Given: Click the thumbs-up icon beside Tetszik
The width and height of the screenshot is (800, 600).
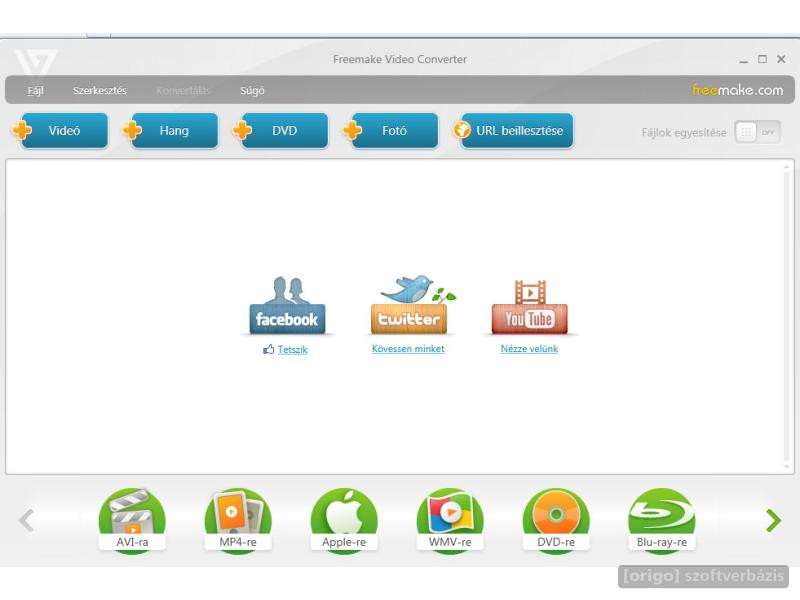Looking at the screenshot, I should 268,349.
